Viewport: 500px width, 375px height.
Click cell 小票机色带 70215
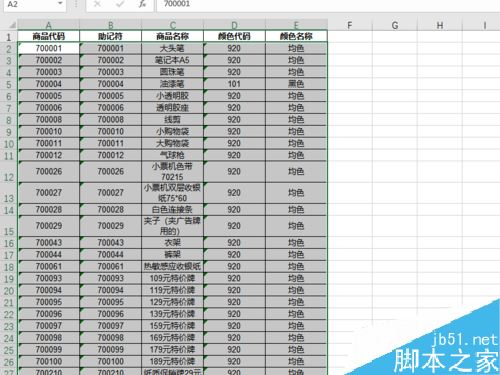coord(173,172)
